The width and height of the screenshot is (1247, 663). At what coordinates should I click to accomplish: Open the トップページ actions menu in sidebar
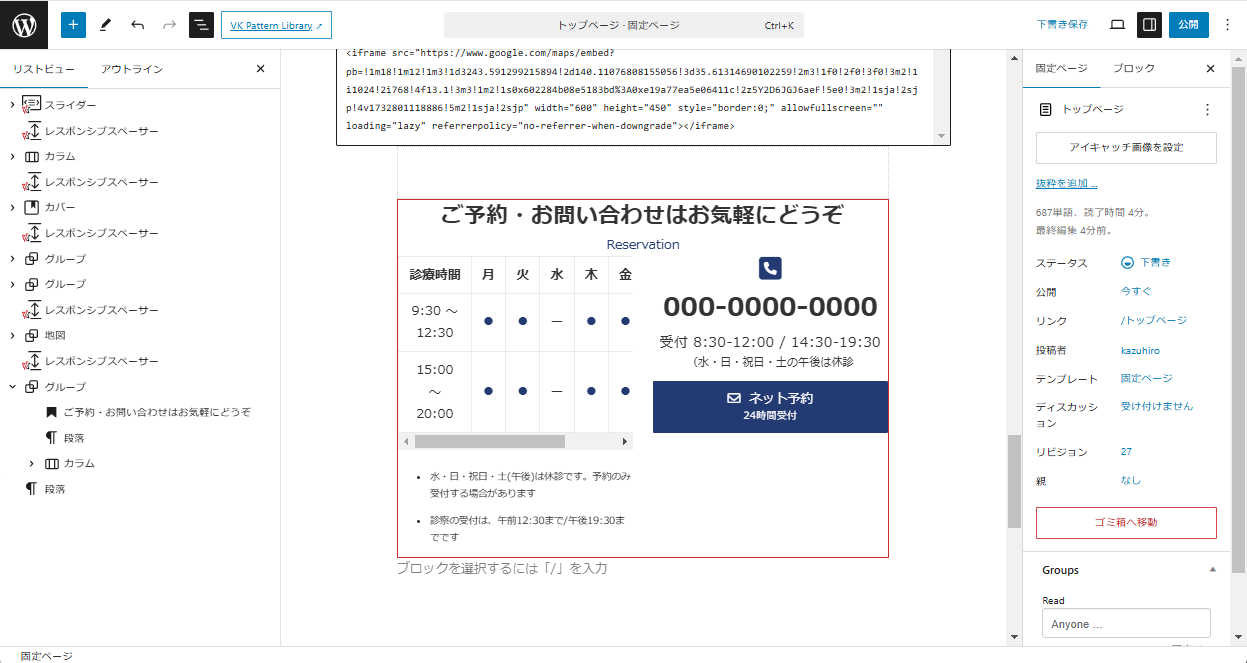click(x=1207, y=110)
